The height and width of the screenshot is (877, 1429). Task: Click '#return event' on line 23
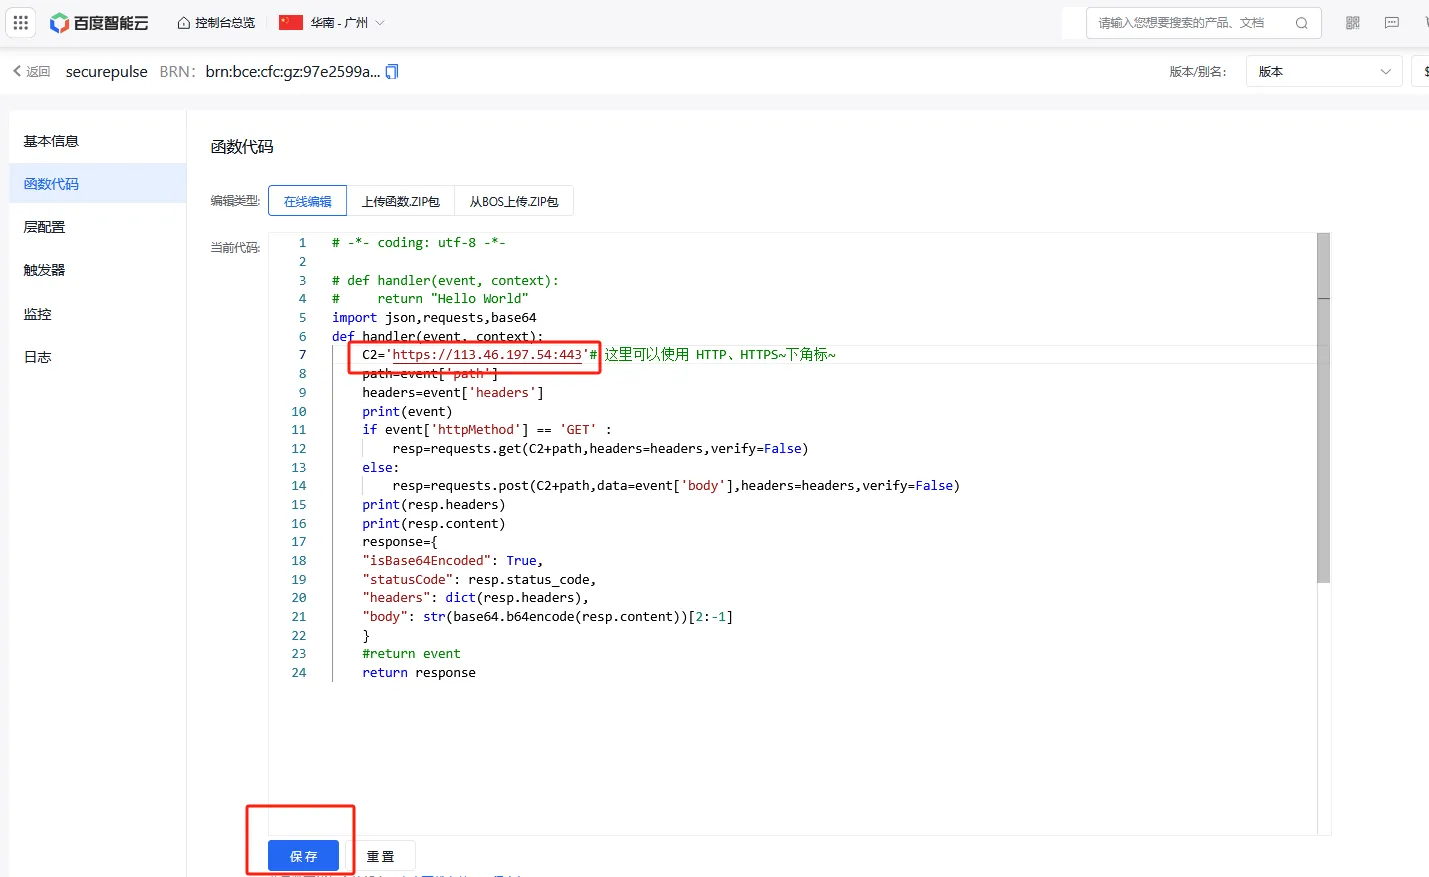click(411, 654)
